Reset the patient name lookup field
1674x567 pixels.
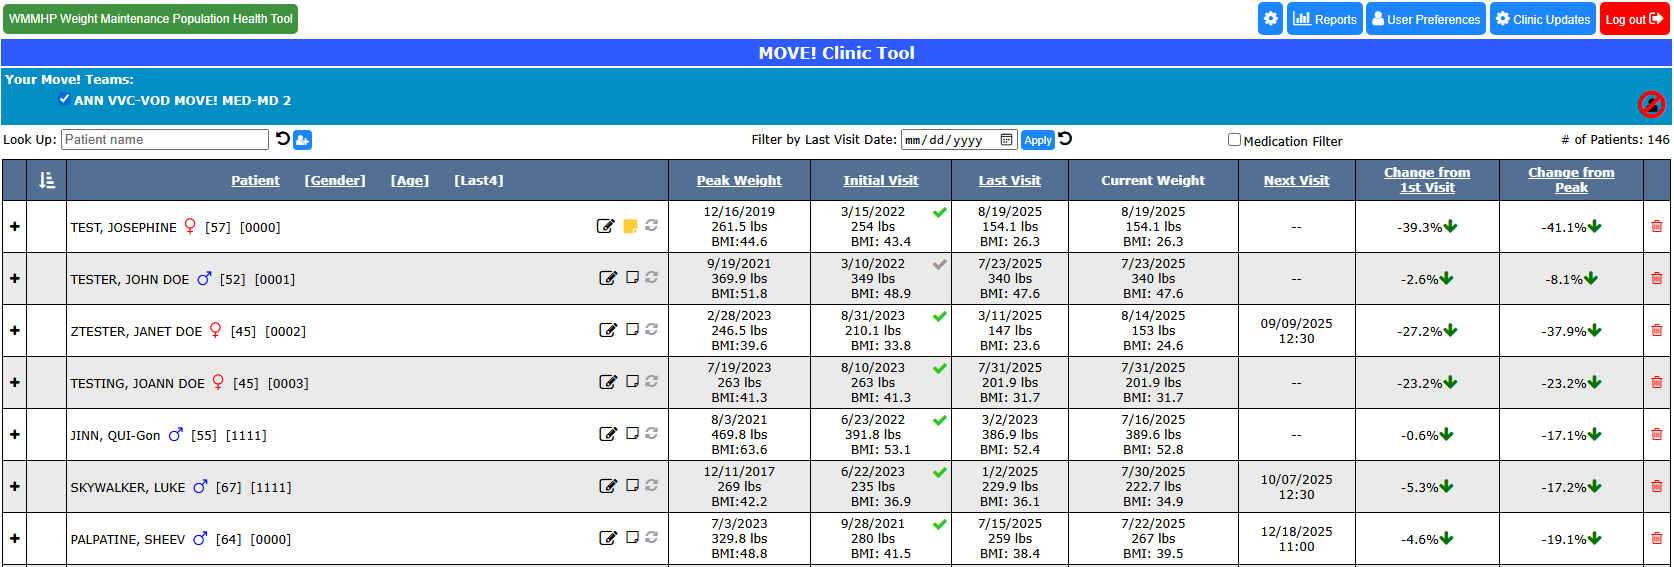[283, 139]
